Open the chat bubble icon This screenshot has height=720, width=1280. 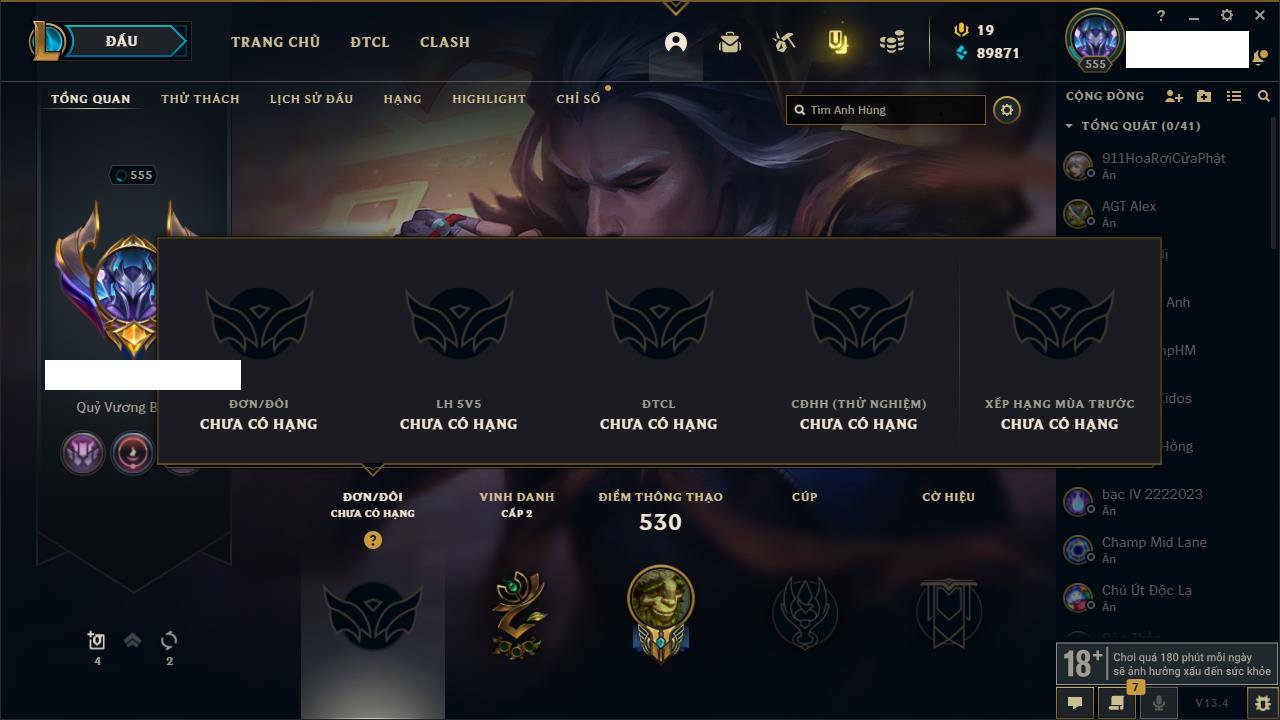[1075, 703]
